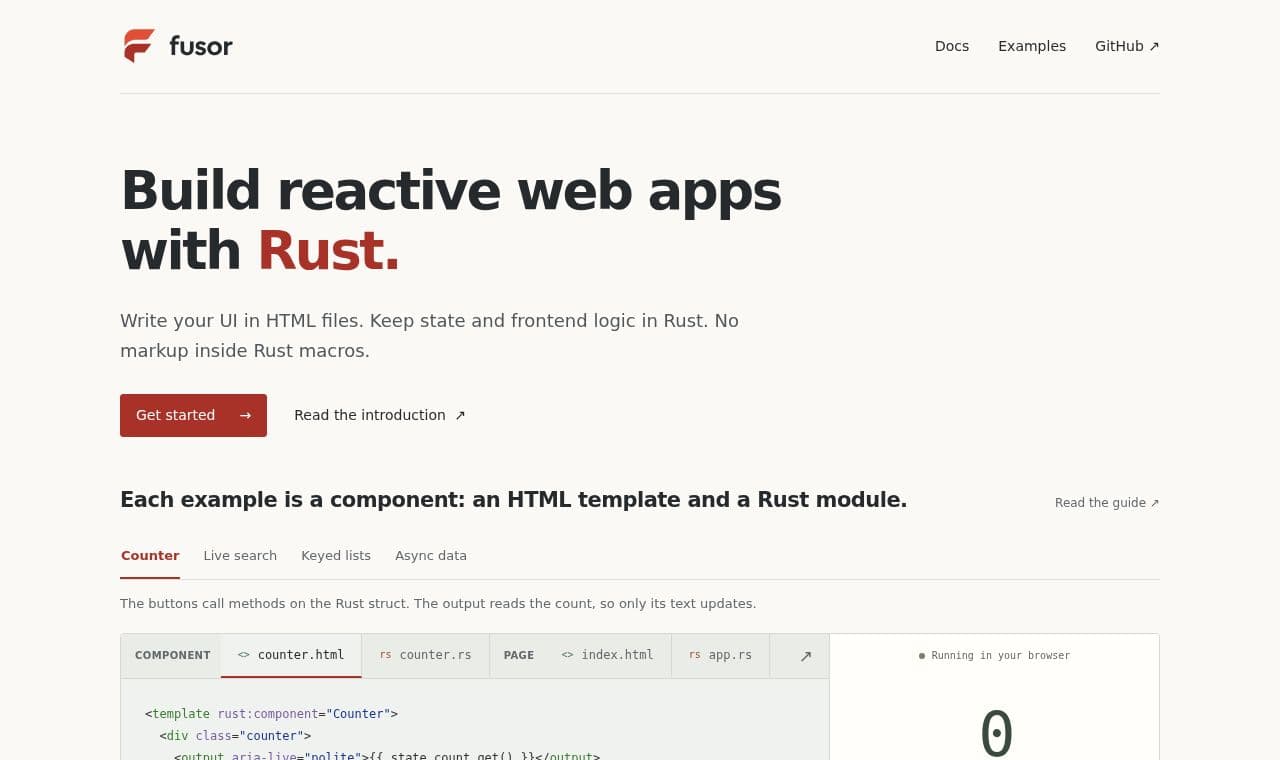Select the counter.html file tab
The image size is (1280, 760).
pyautogui.click(x=291, y=656)
